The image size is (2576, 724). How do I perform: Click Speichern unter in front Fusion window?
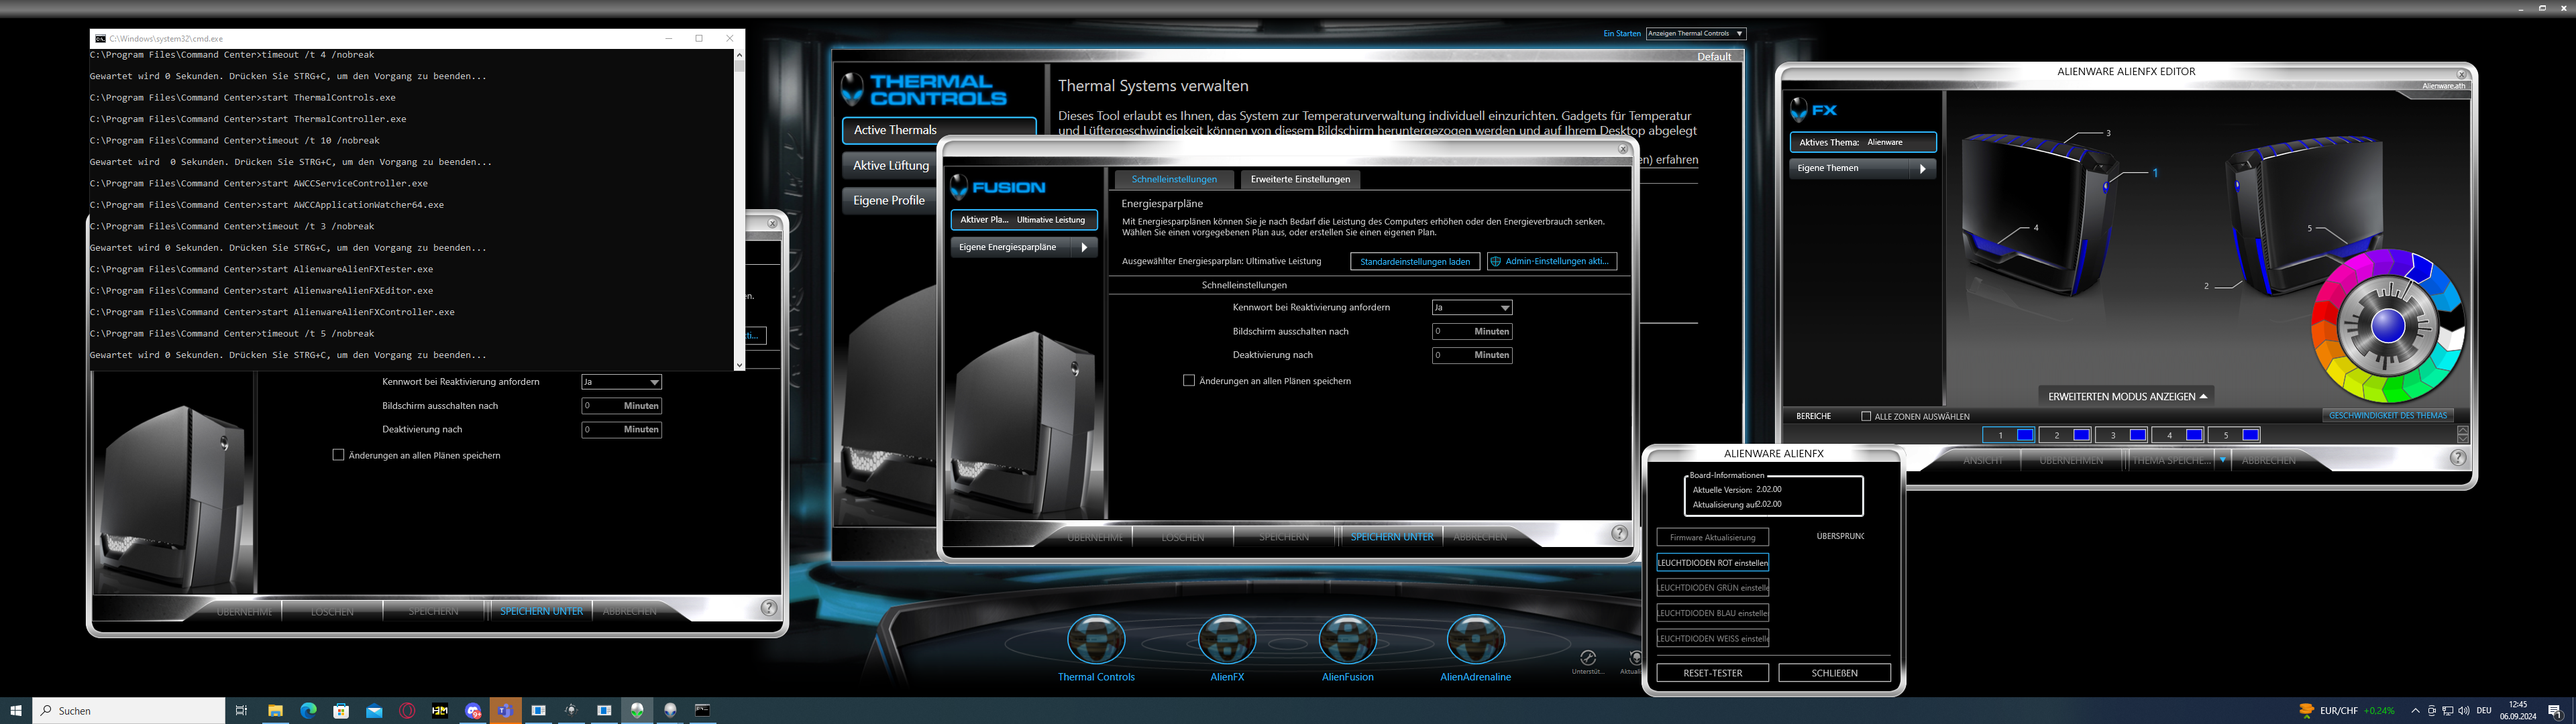coord(1391,537)
